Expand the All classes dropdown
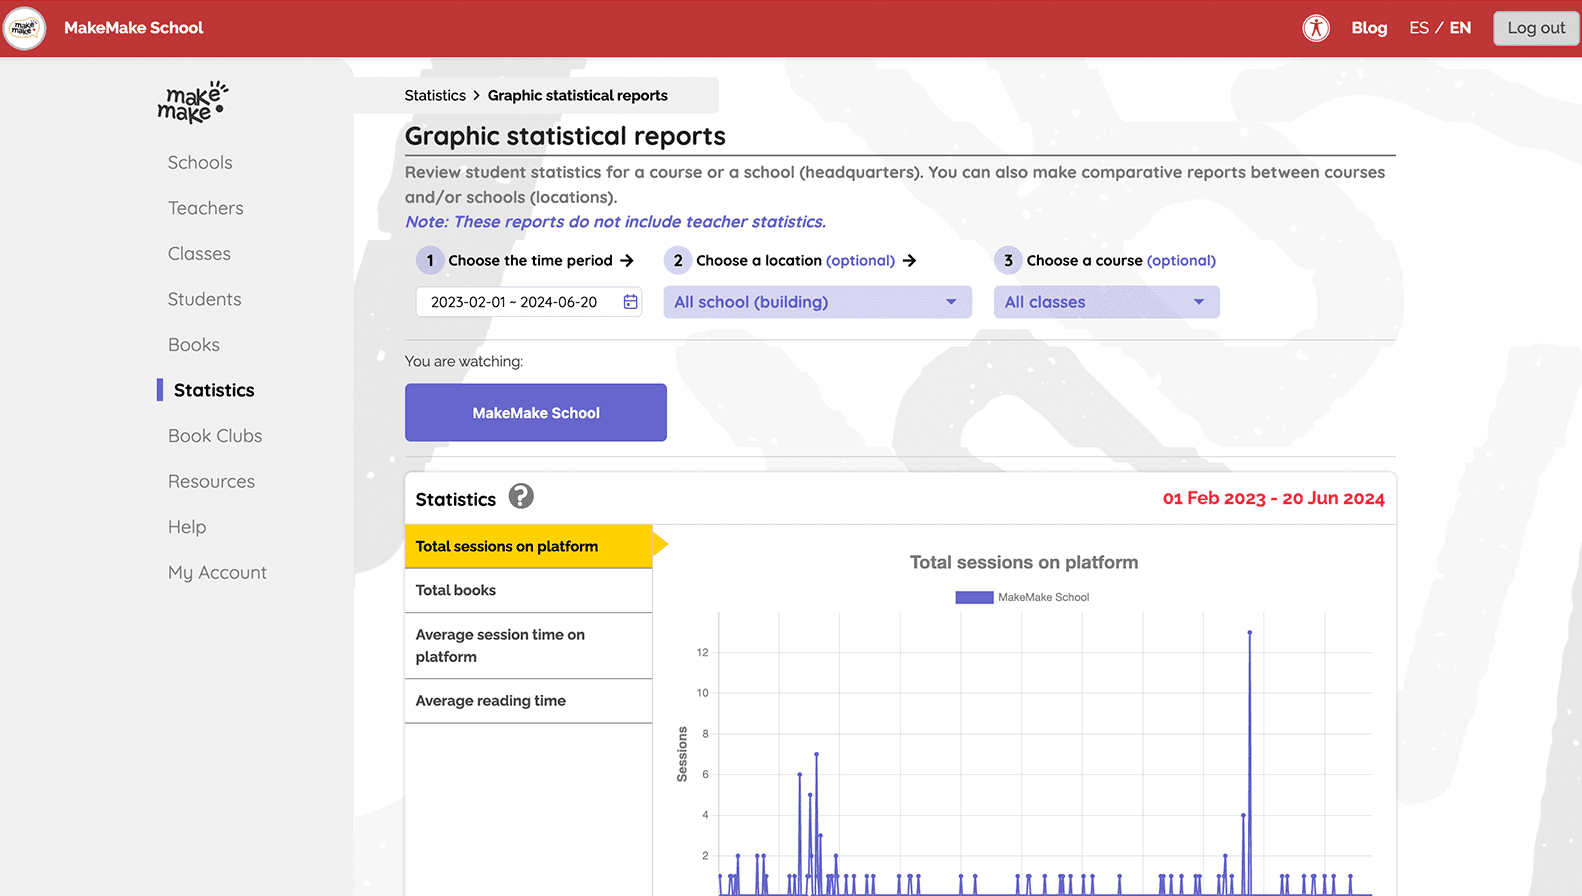The image size is (1582, 896). point(1106,302)
